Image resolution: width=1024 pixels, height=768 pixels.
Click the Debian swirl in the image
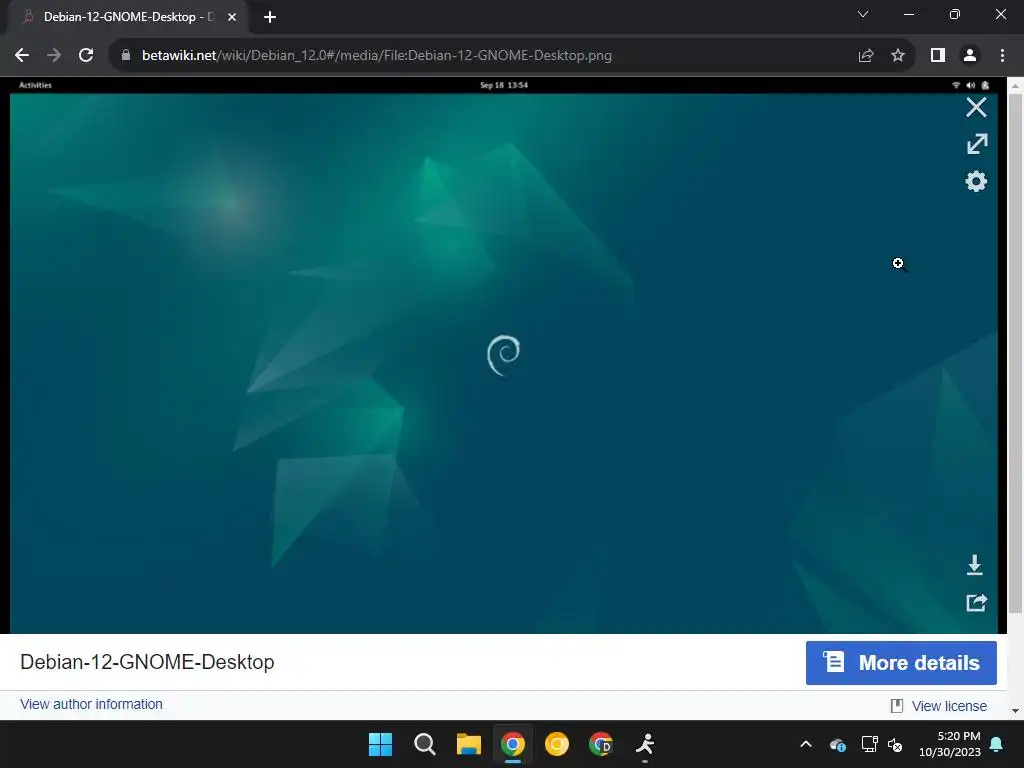[x=504, y=355]
